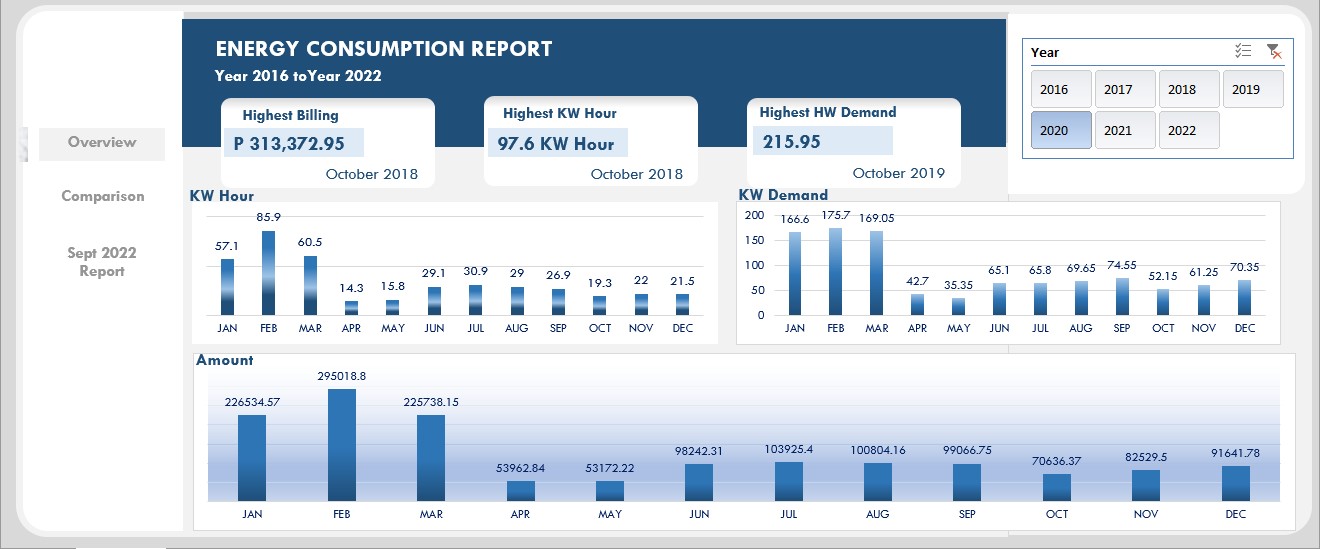This screenshot has width=1320, height=549.
Task: Deselect the highlighted 2020 year button
Action: click(x=1061, y=130)
